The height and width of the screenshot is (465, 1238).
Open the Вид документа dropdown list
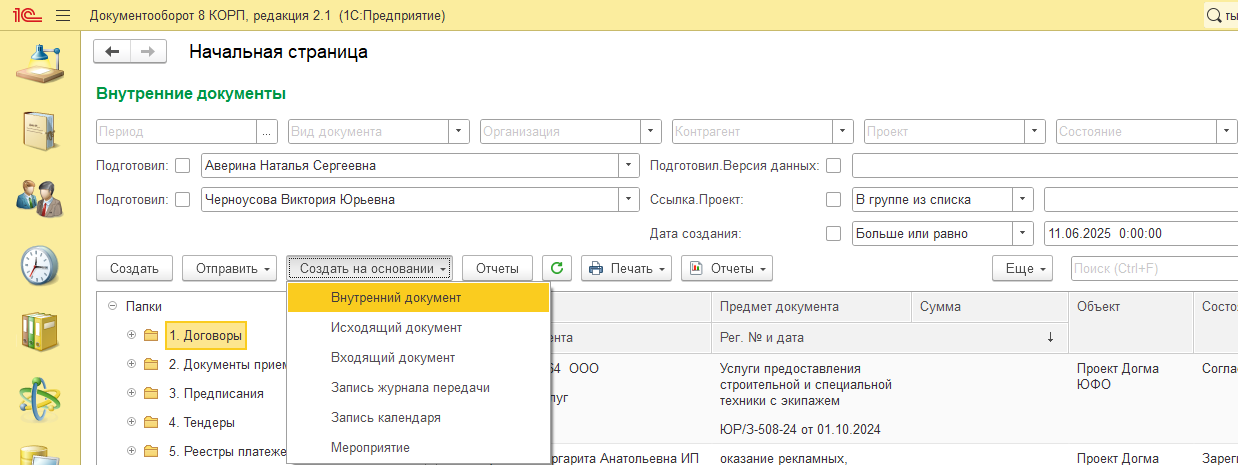point(459,131)
